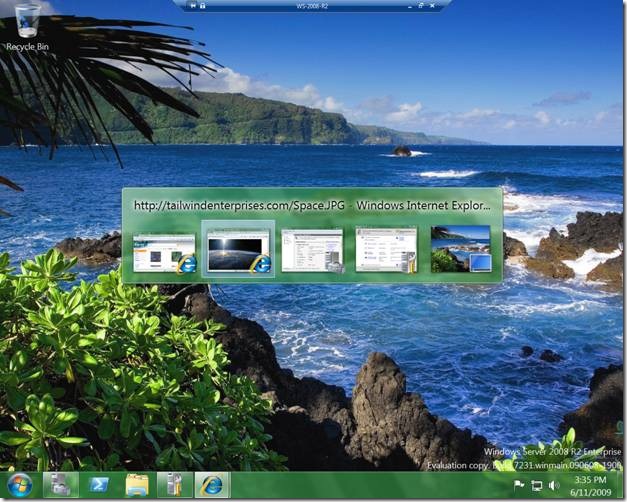The height and width of the screenshot is (502, 627).
Task: Switch to the third window thumbnail
Action: coord(312,249)
